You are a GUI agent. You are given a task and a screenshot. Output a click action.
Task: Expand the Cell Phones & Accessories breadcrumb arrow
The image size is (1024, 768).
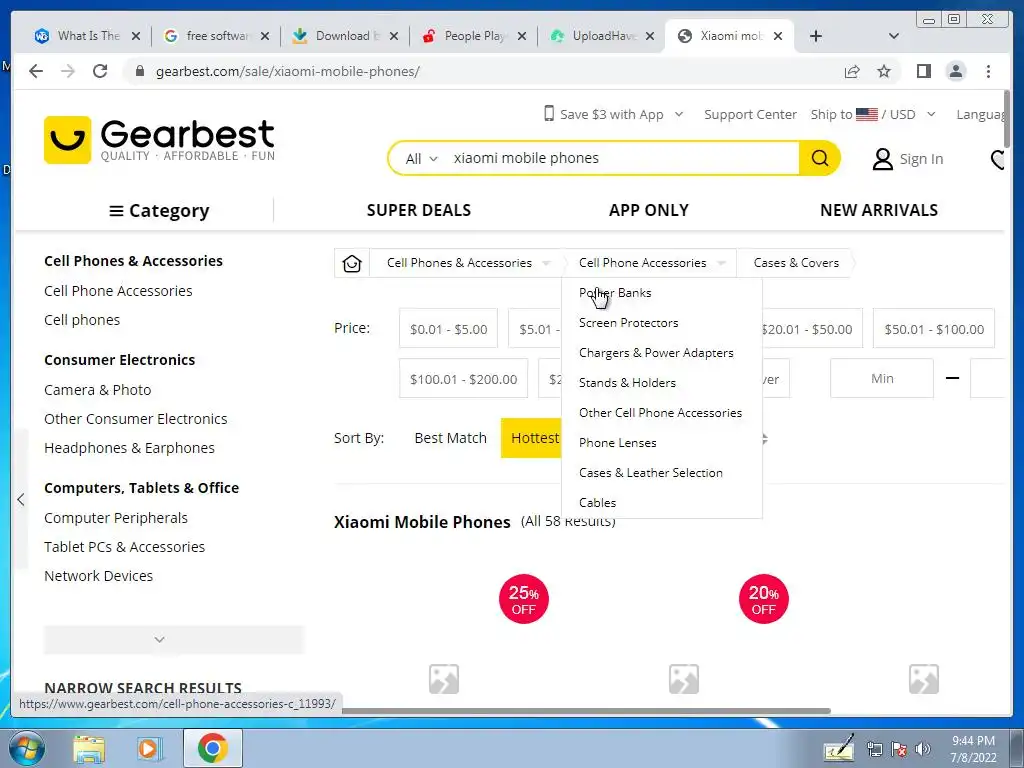point(547,263)
